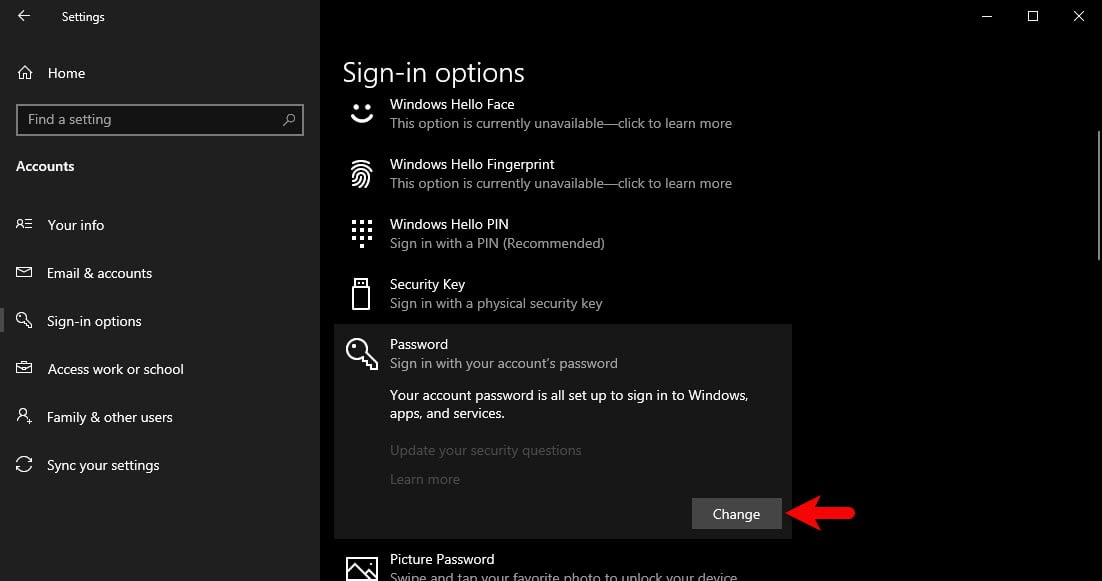Image resolution: width=1102 pixels, height=581 pixels.
Task: Click the Change password button
Action: pos(737,514)
